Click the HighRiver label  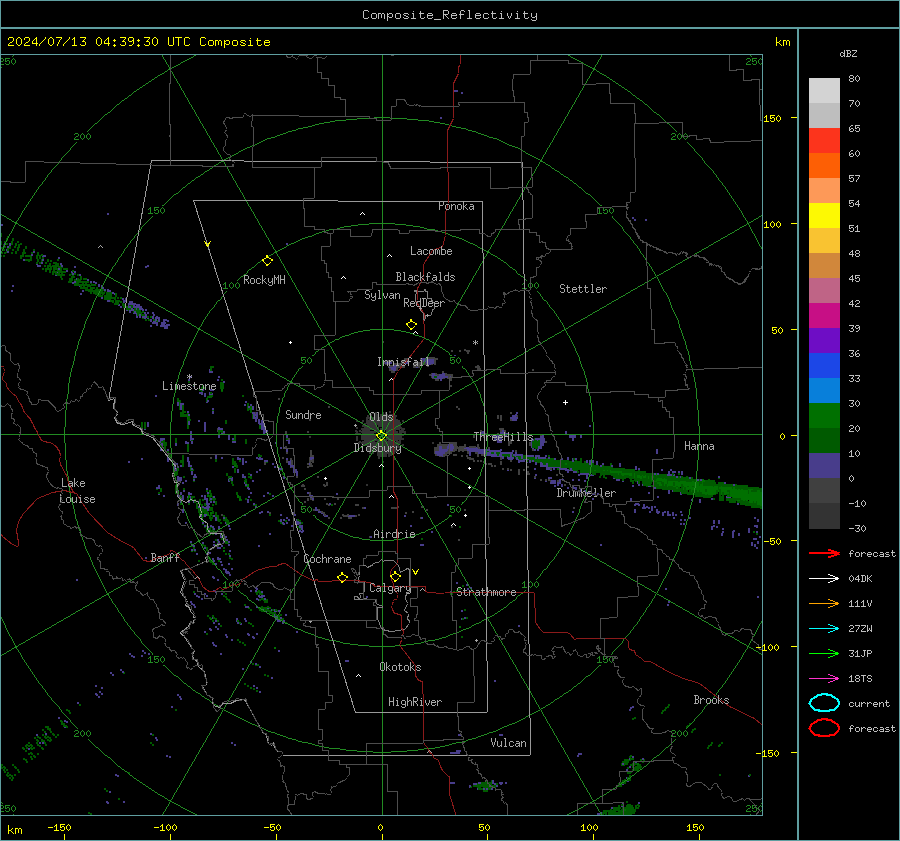415,702
